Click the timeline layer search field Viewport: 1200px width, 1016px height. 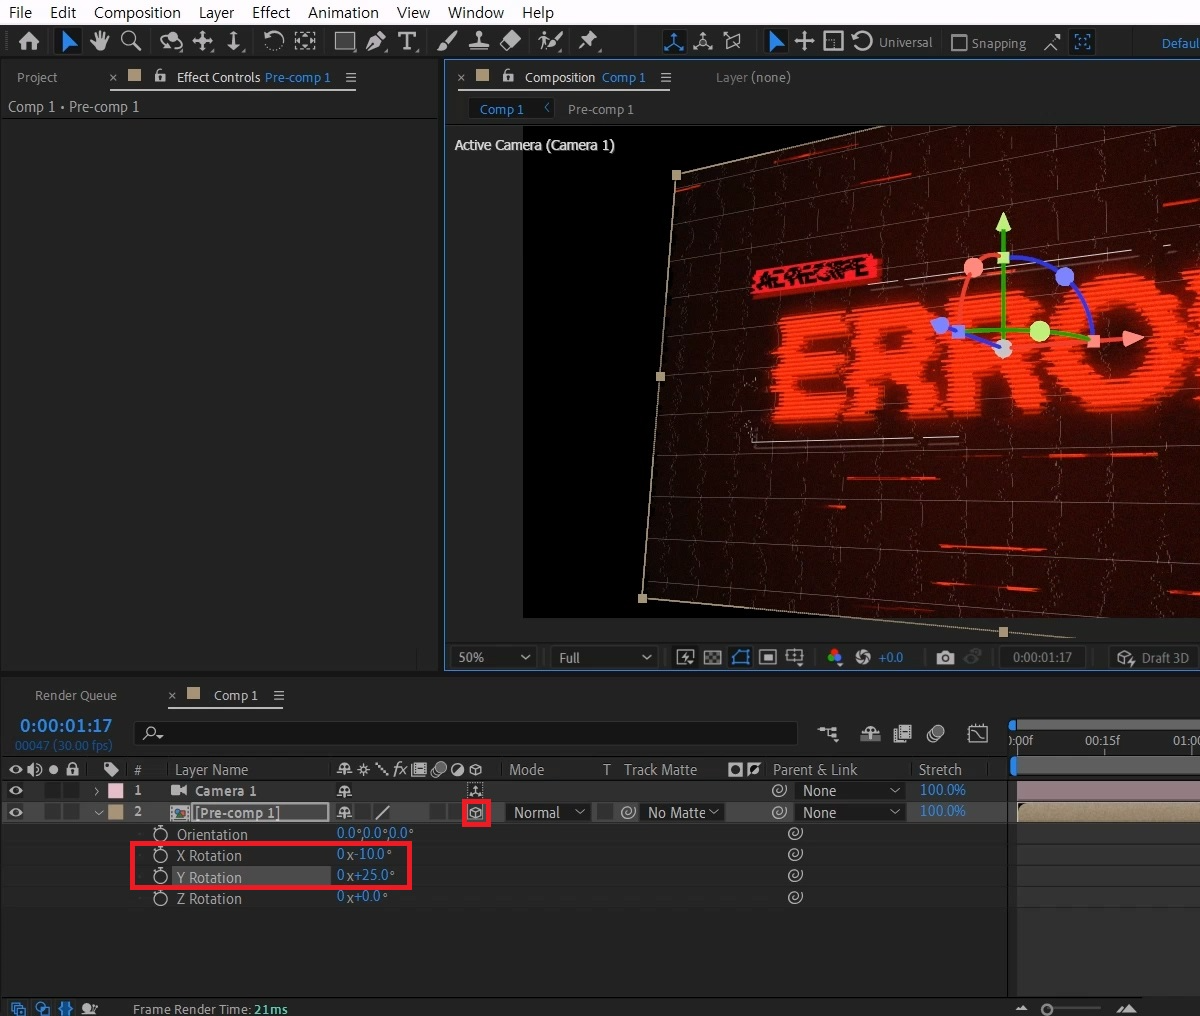467,733
